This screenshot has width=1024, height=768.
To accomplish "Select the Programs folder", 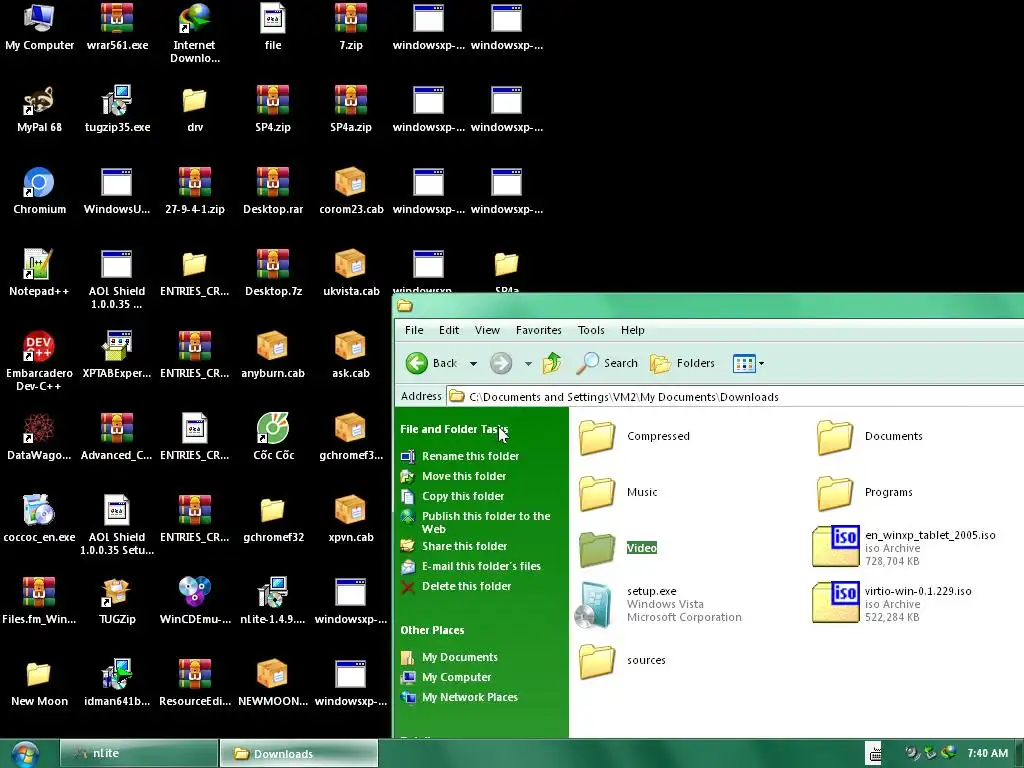I will [865, 492].
